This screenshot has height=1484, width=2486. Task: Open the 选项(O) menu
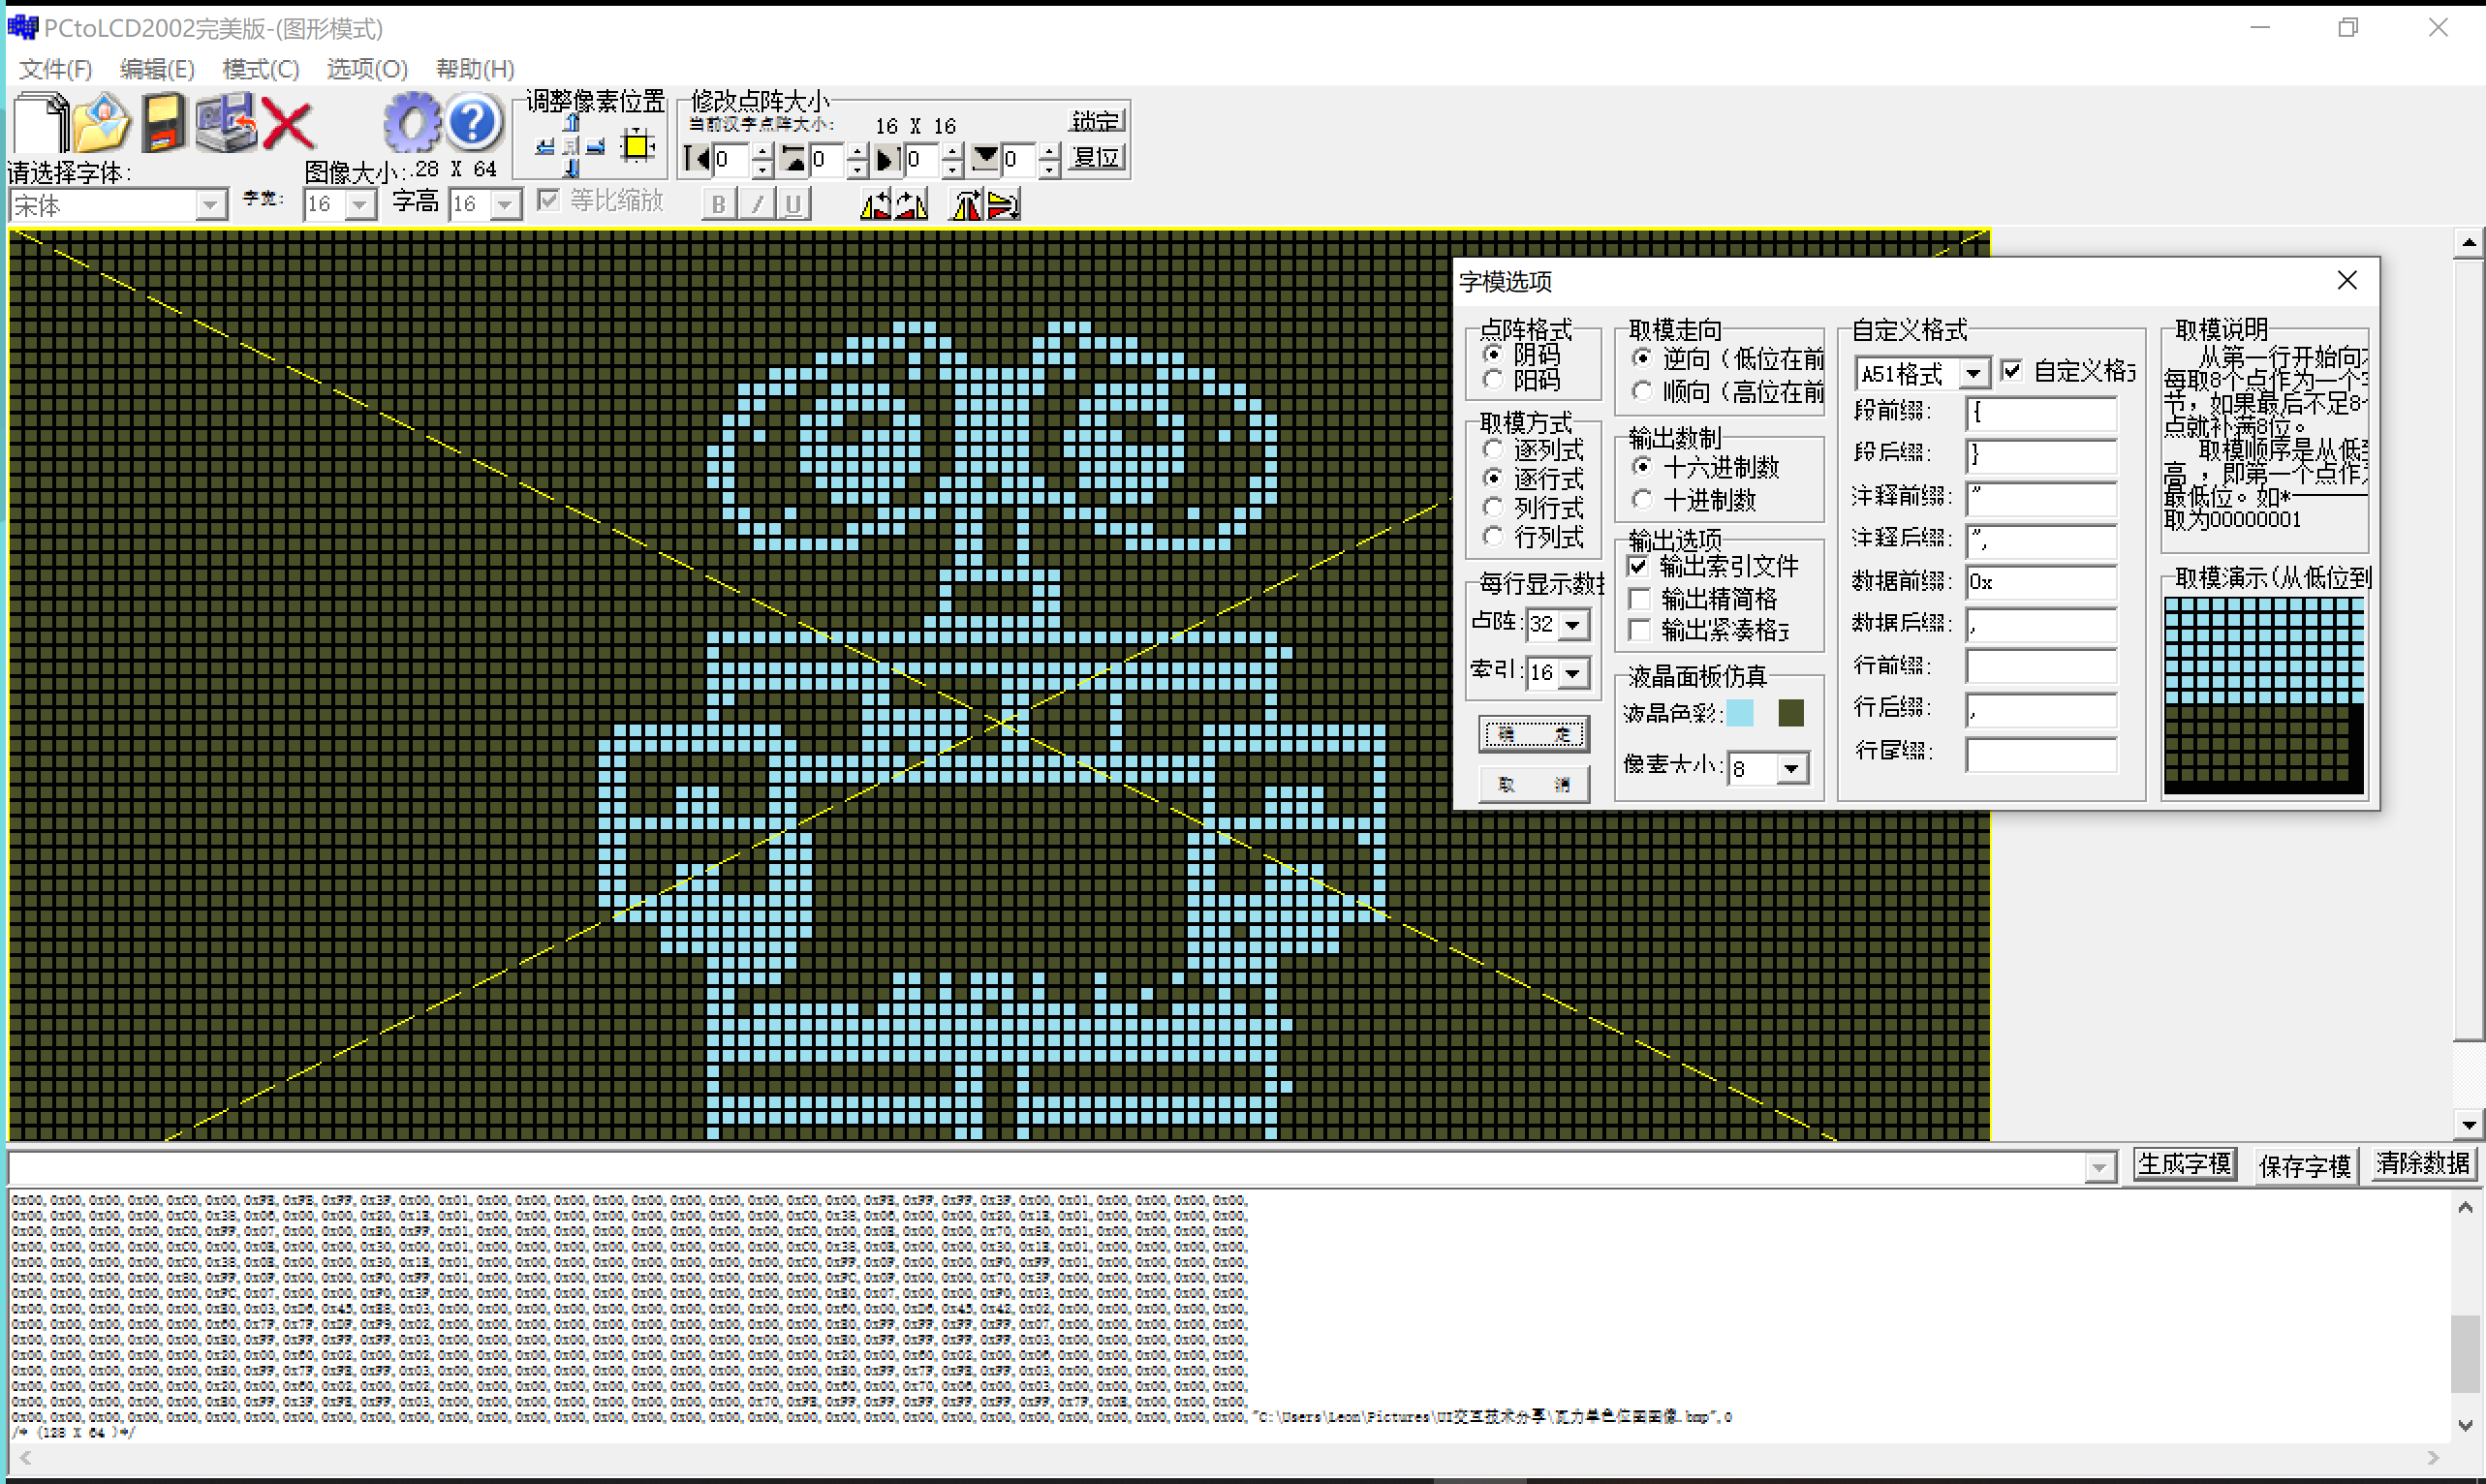point(367,69)
